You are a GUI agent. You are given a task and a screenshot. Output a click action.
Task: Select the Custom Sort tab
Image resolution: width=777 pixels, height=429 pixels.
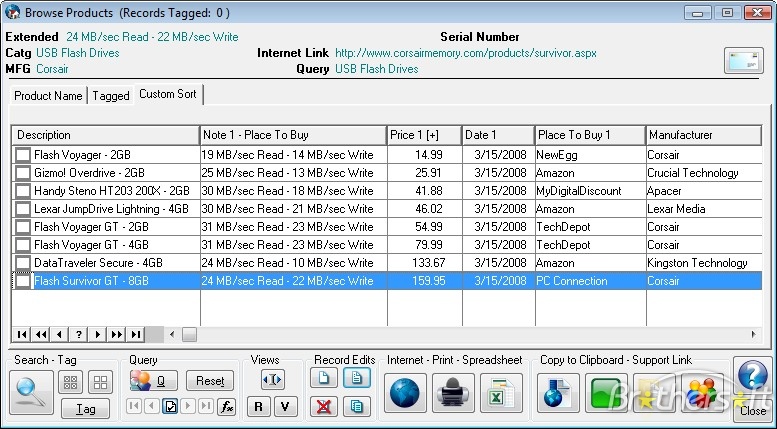click(167, 94)
